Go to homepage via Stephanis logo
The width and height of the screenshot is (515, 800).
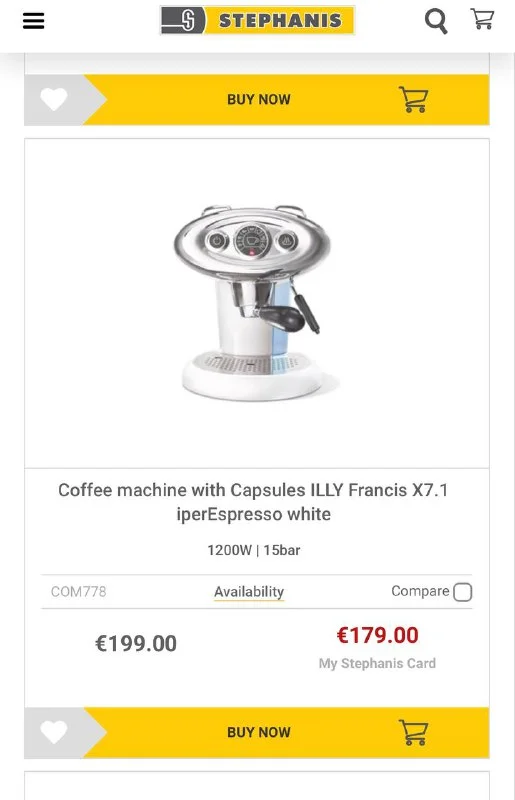pyautogui.click(x=257, y=20)
